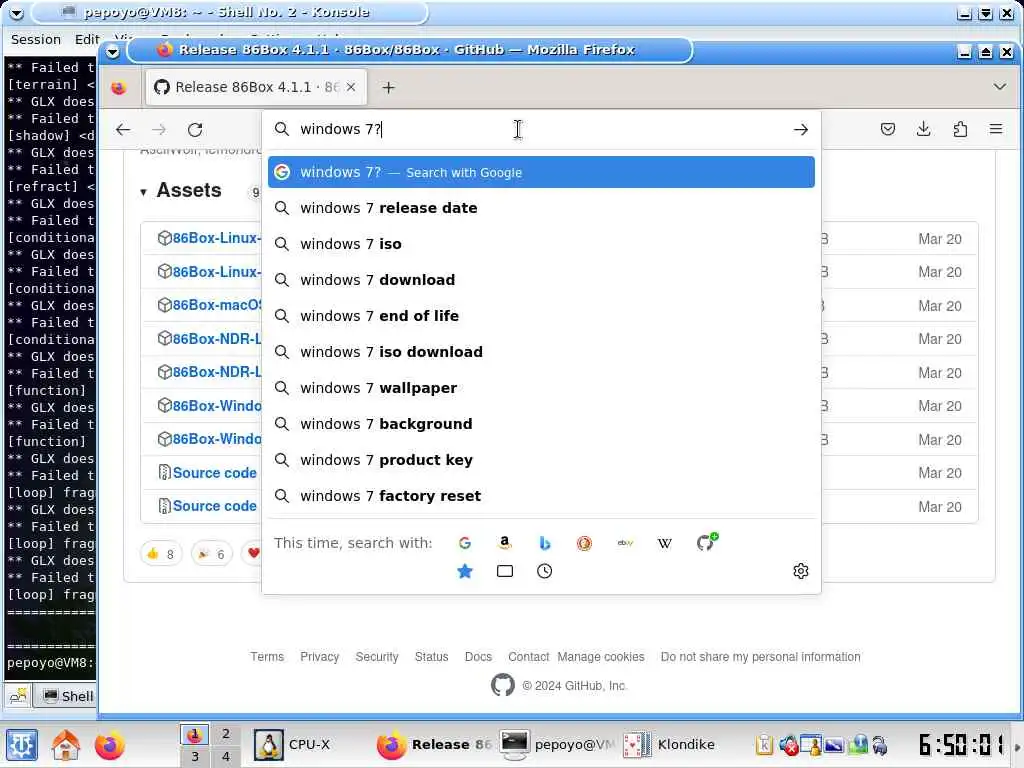Open a new Firefox tab

coord(389,88)
